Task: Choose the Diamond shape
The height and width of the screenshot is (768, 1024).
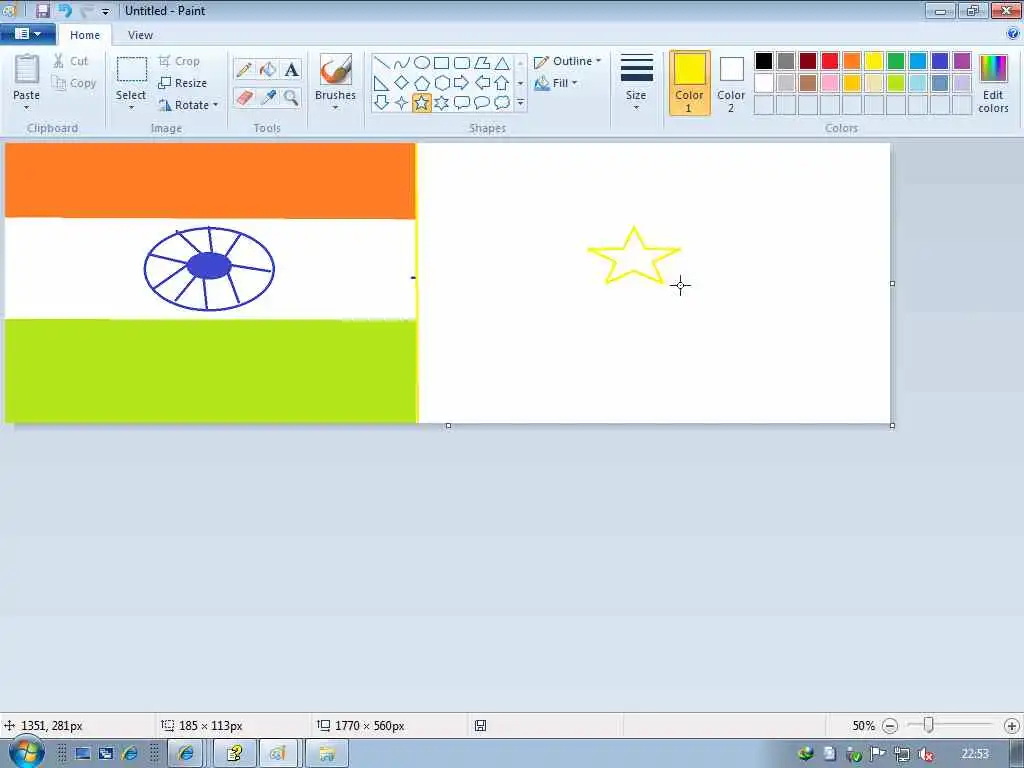Action: point(402,83)
